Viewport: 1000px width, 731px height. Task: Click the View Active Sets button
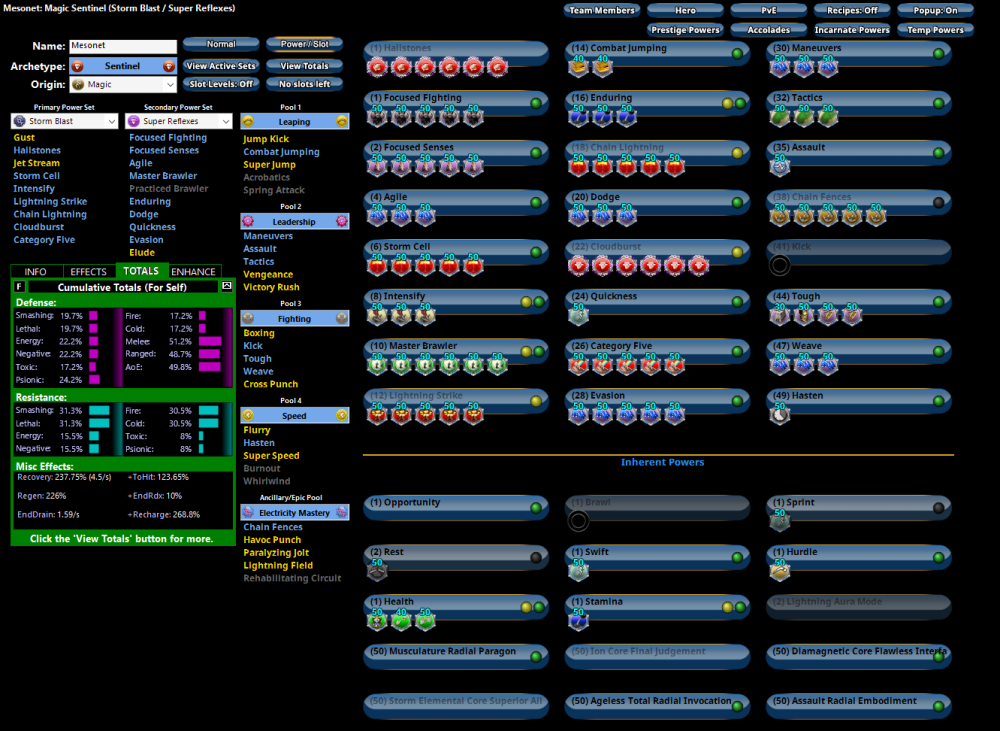[x=222, y=66]
